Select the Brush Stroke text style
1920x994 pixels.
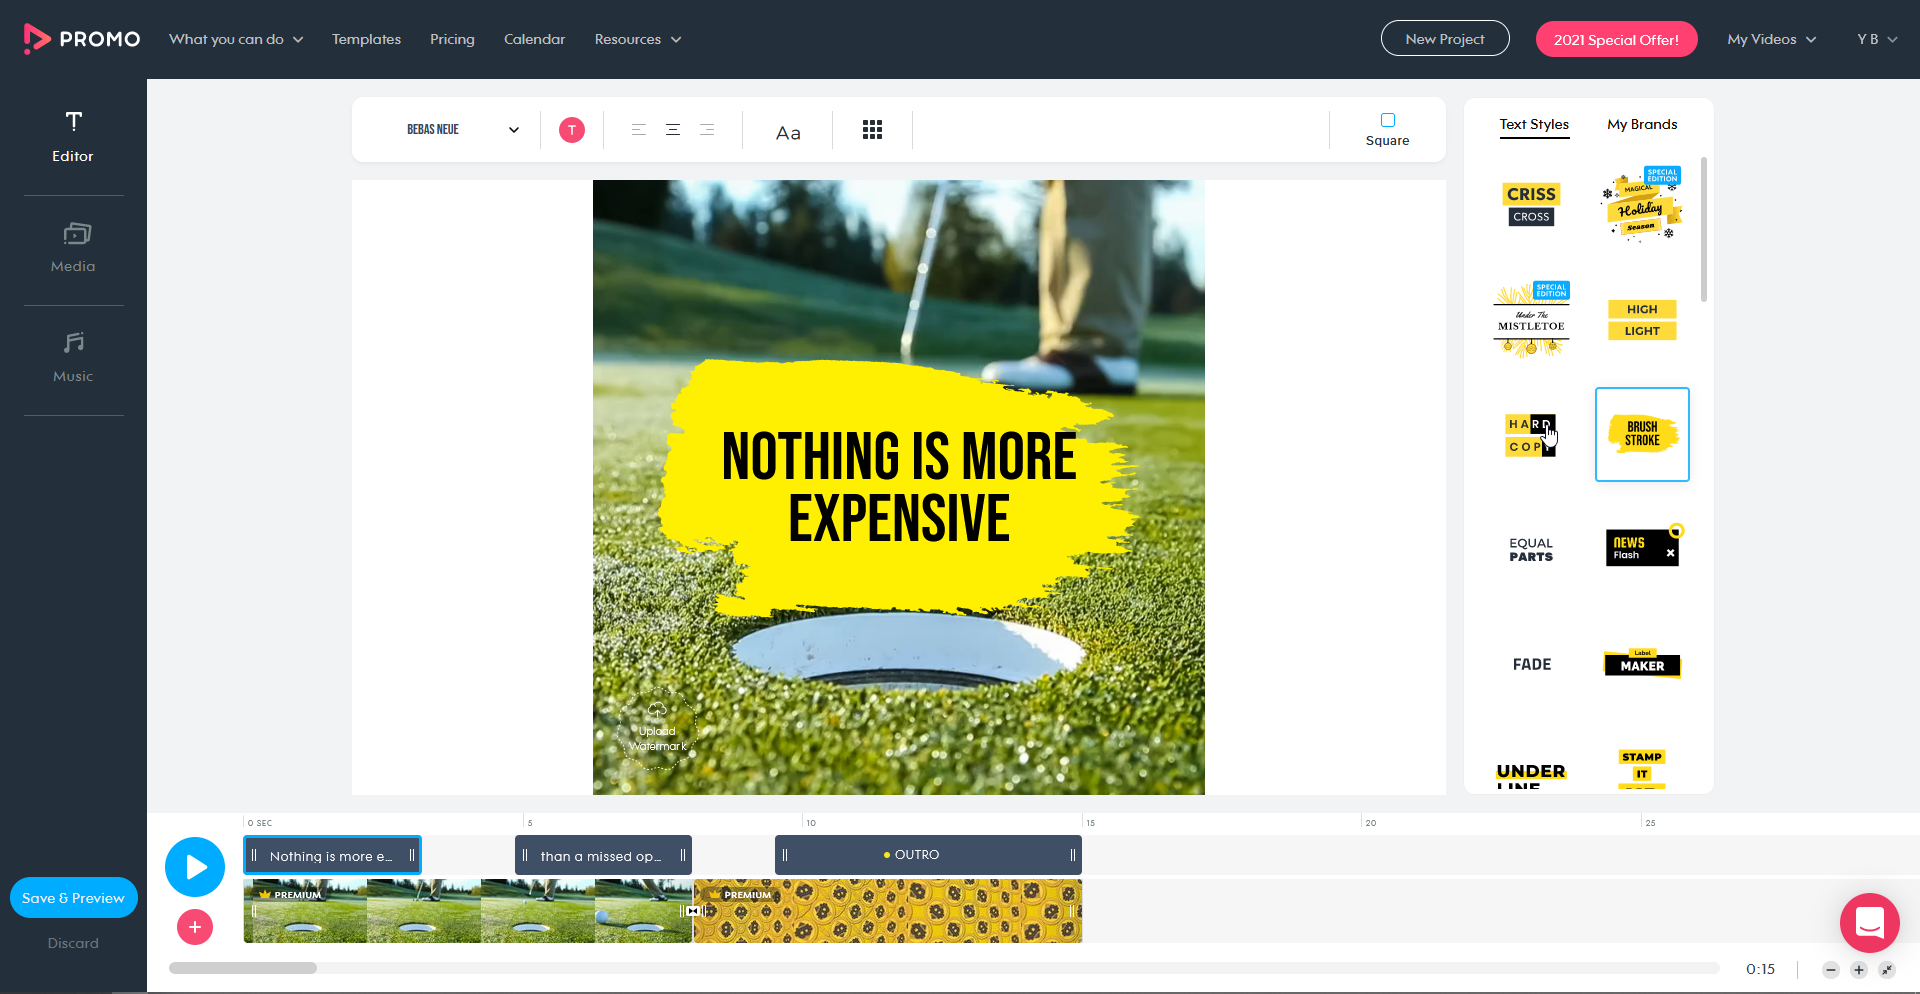click(1641, 434)
